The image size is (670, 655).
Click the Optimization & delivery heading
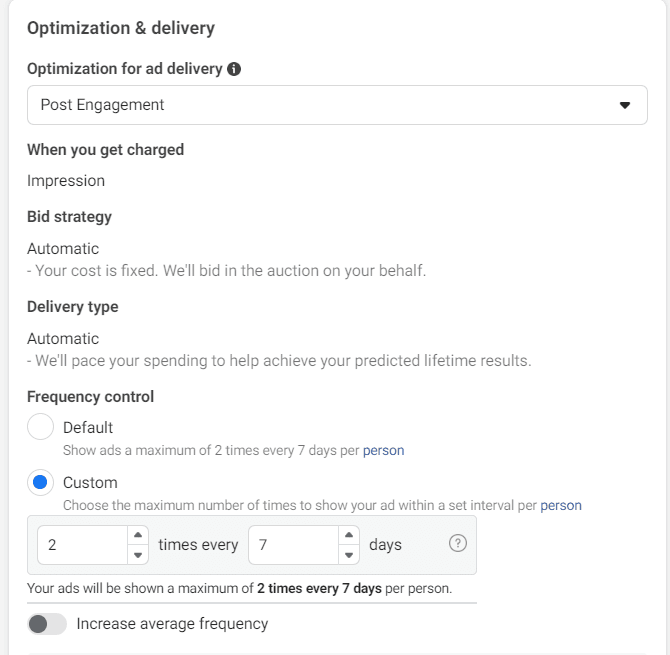[121, 28]
